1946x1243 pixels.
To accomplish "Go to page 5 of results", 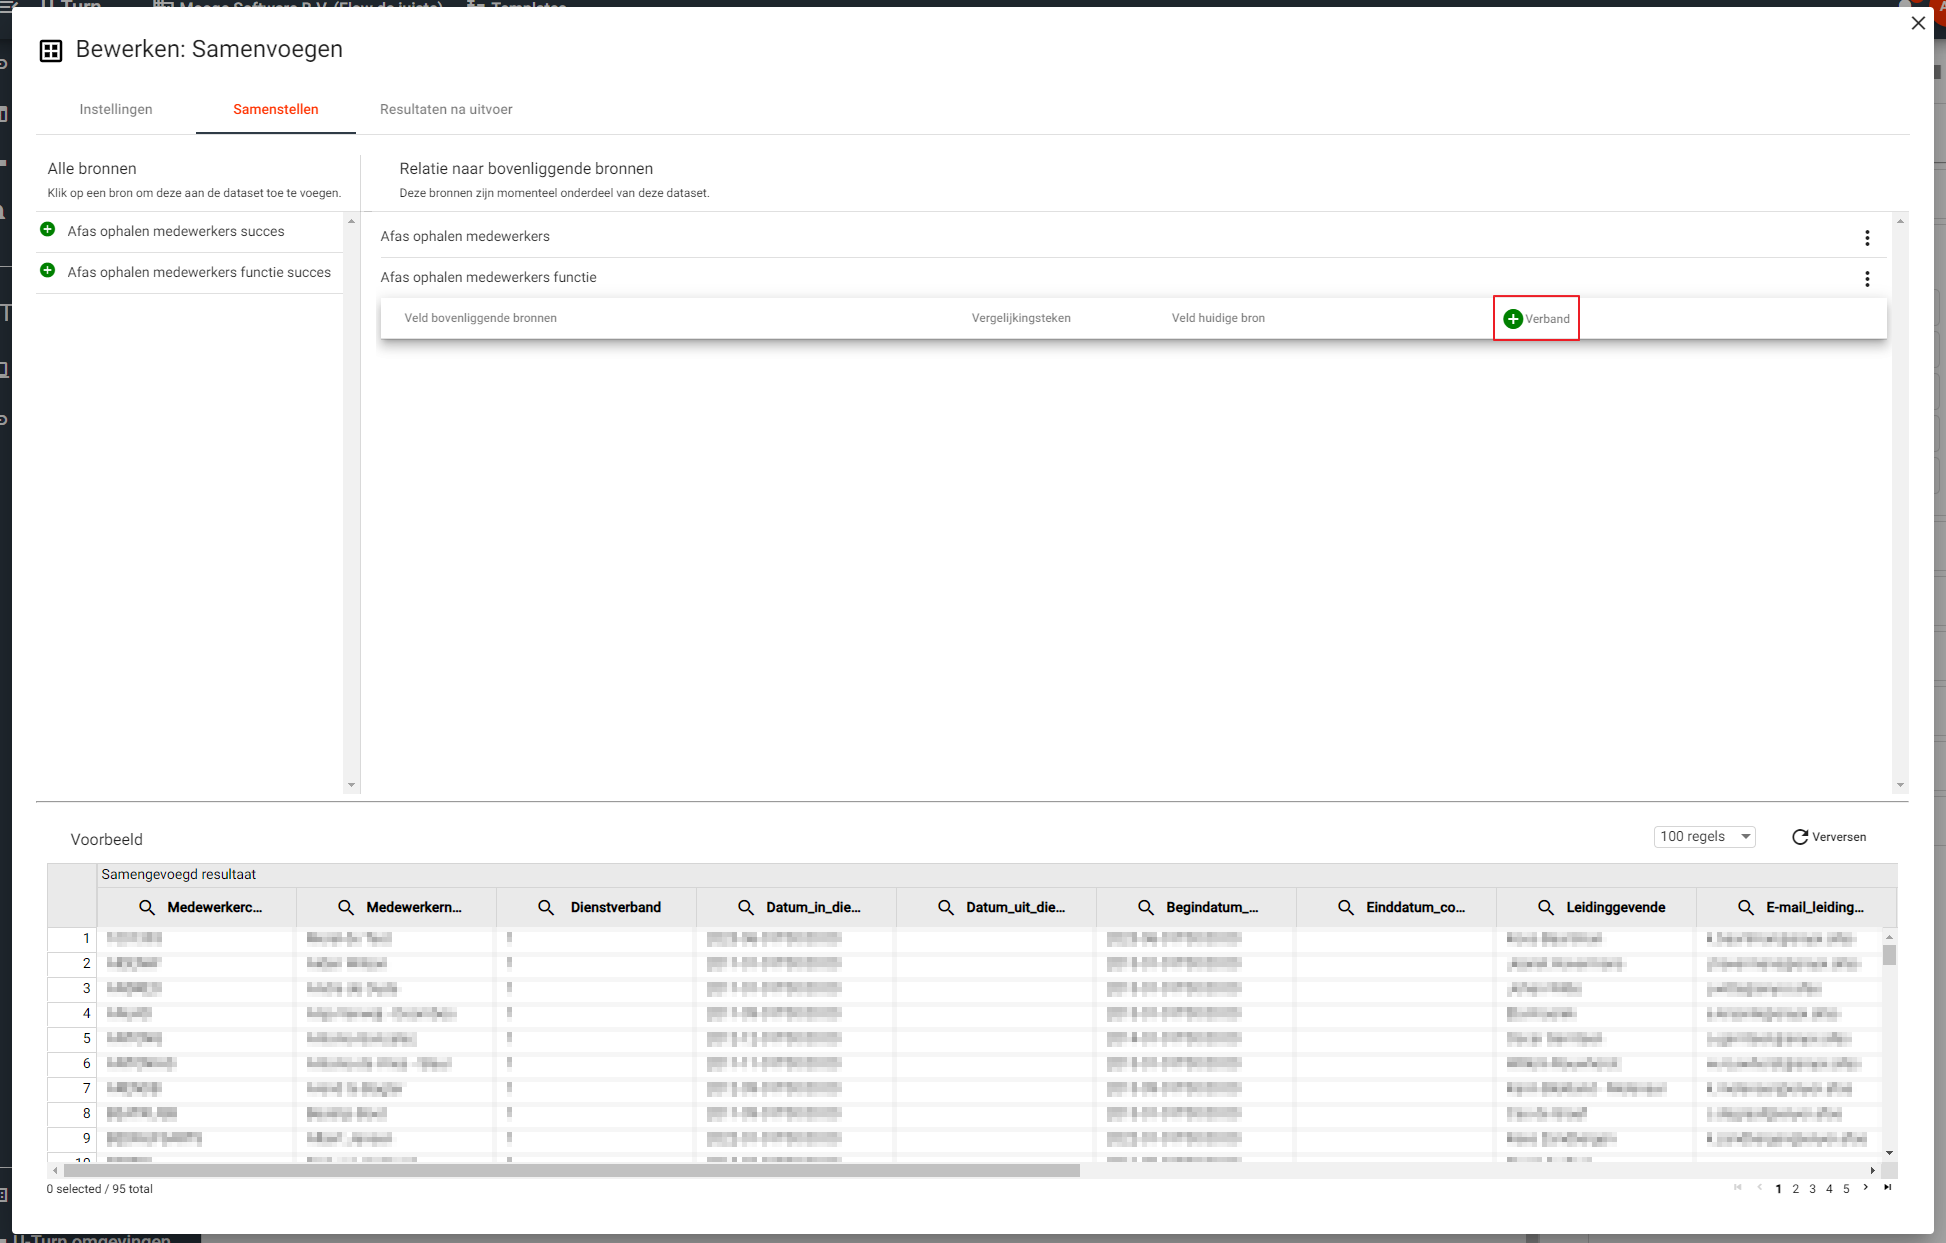I will 1846,1189.
